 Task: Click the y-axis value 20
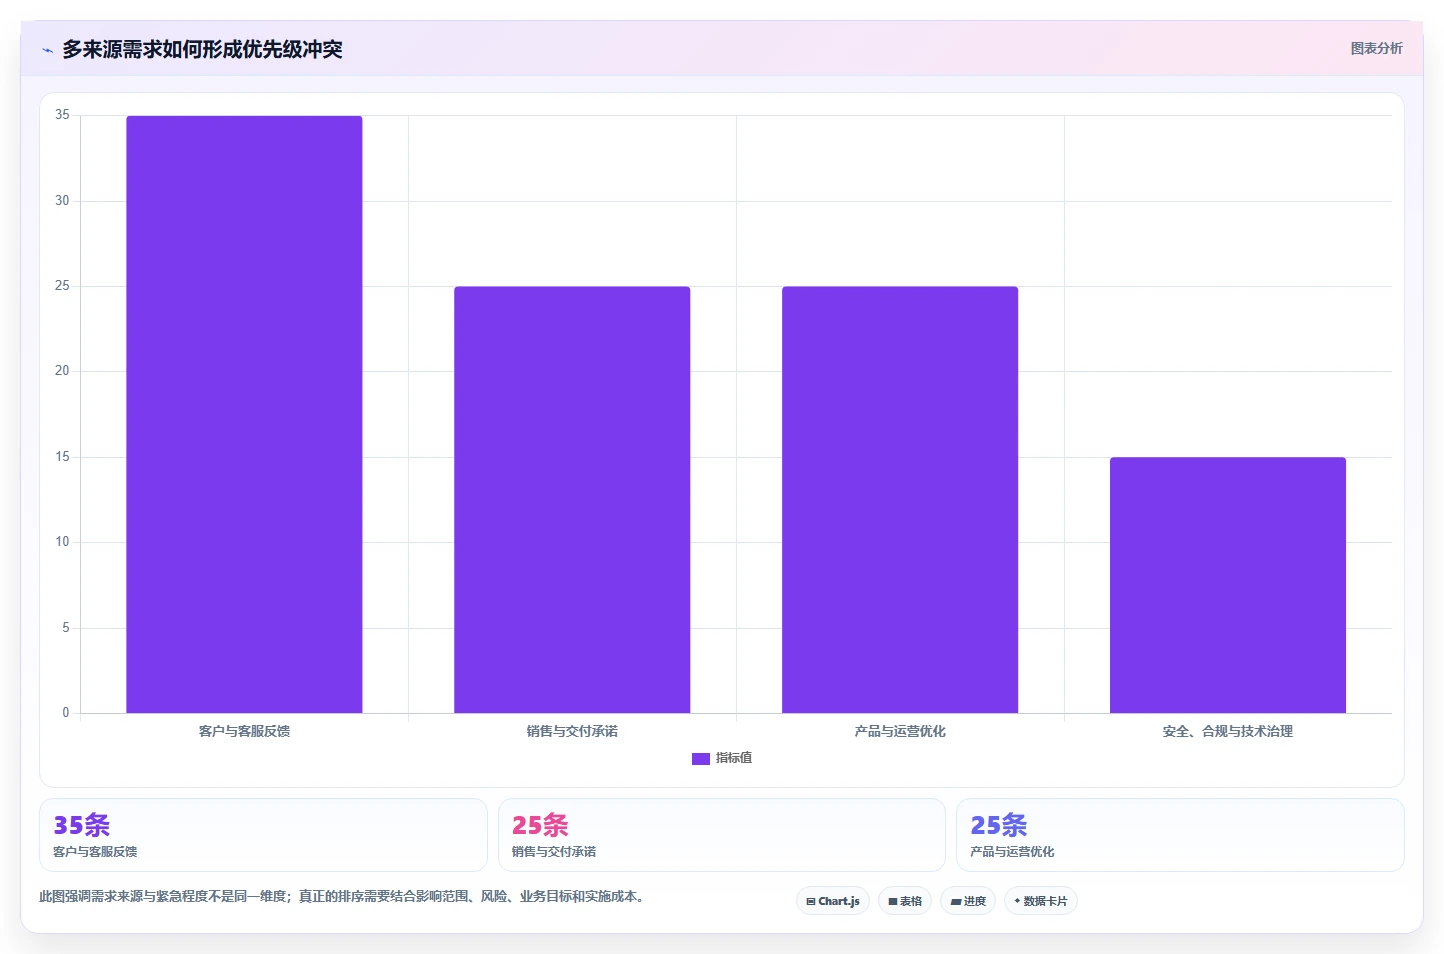pyautogui.click(x=62, y=371)
